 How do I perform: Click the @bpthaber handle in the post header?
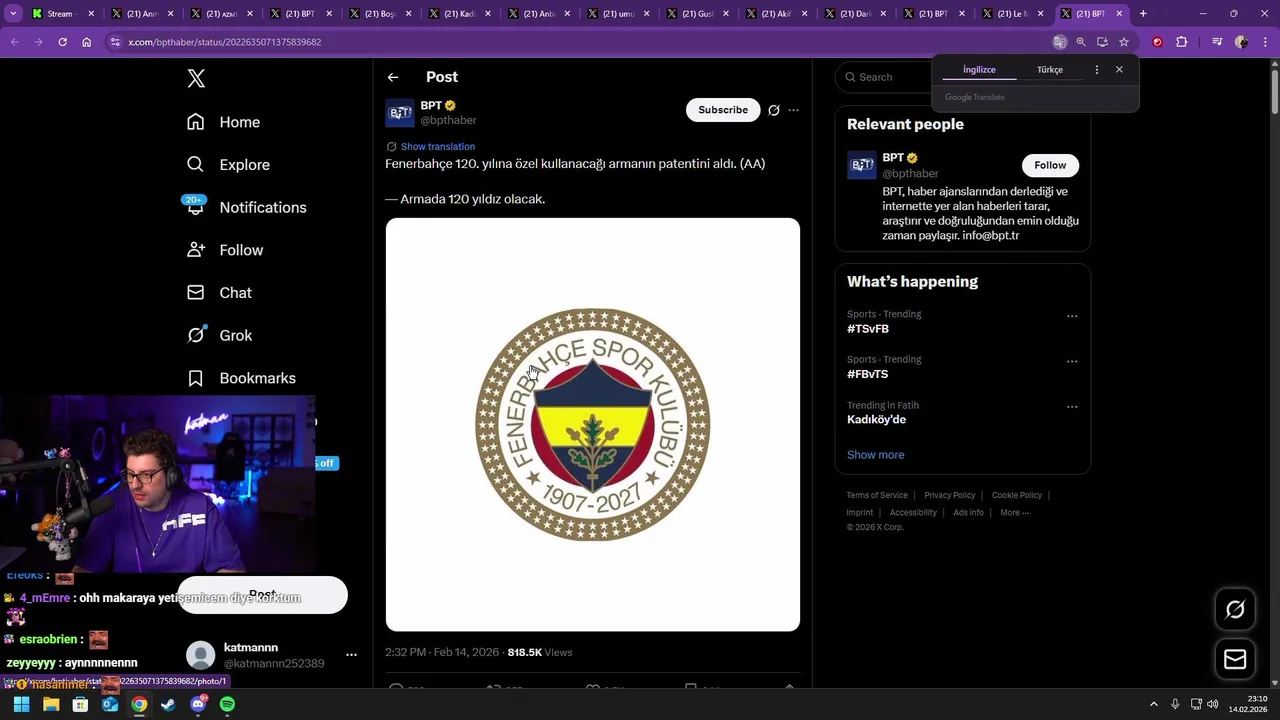448,120
